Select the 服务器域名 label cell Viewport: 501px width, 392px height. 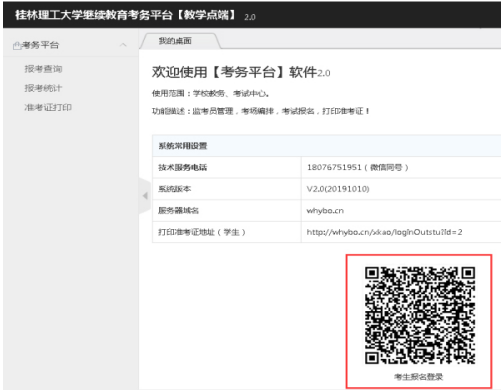[227, 210]
